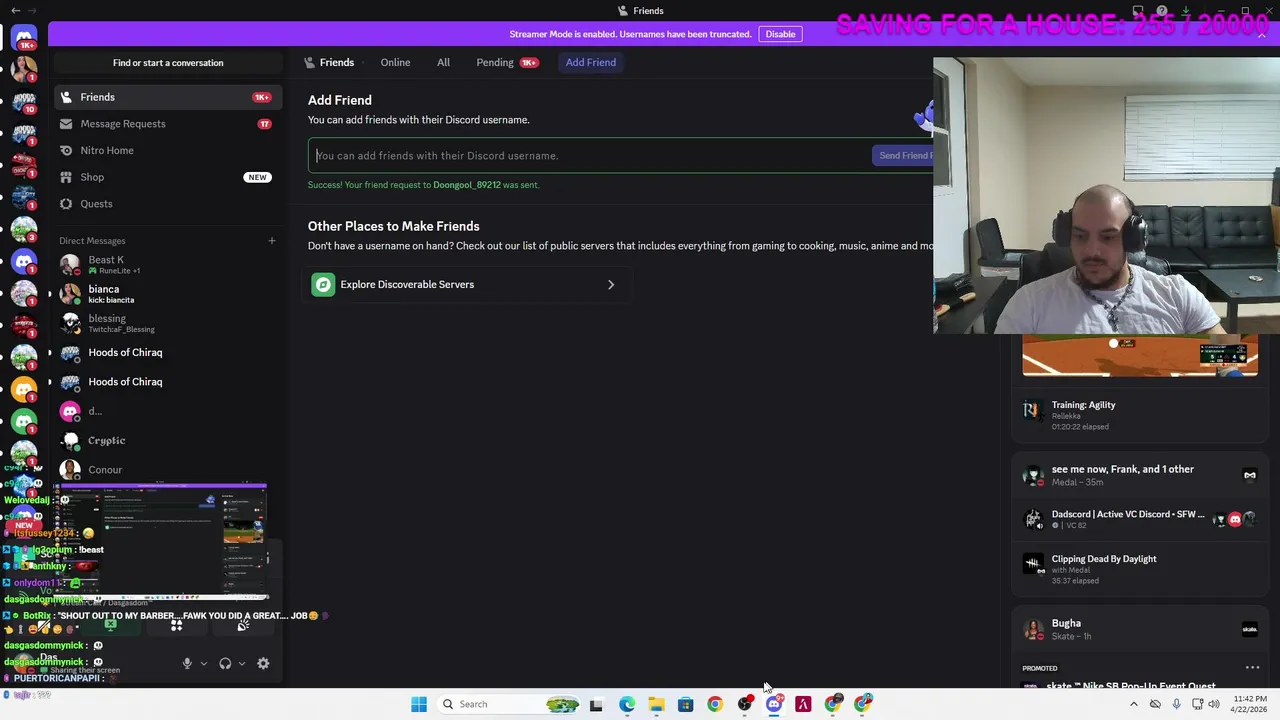Viewport: 1280px width, 720px height.
Task: Open Dadscord Active VC Discord entry
Action: point(1138,519)
